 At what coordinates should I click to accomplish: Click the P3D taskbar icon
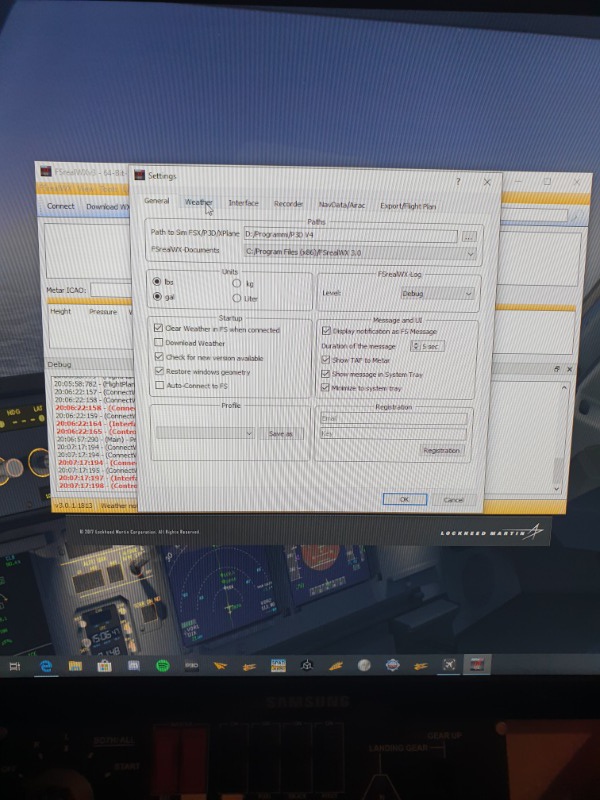click(x=191, y=666)
